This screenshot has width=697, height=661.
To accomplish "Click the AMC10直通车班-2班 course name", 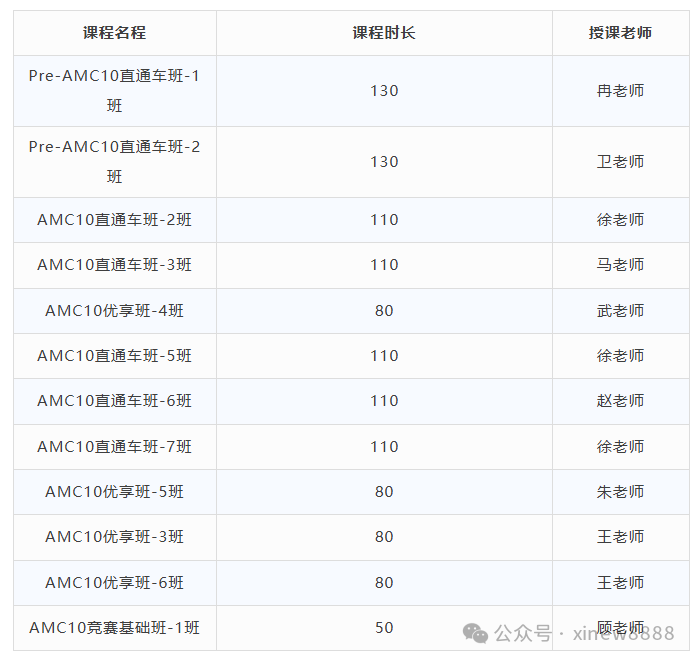I will tap(114, 220).
